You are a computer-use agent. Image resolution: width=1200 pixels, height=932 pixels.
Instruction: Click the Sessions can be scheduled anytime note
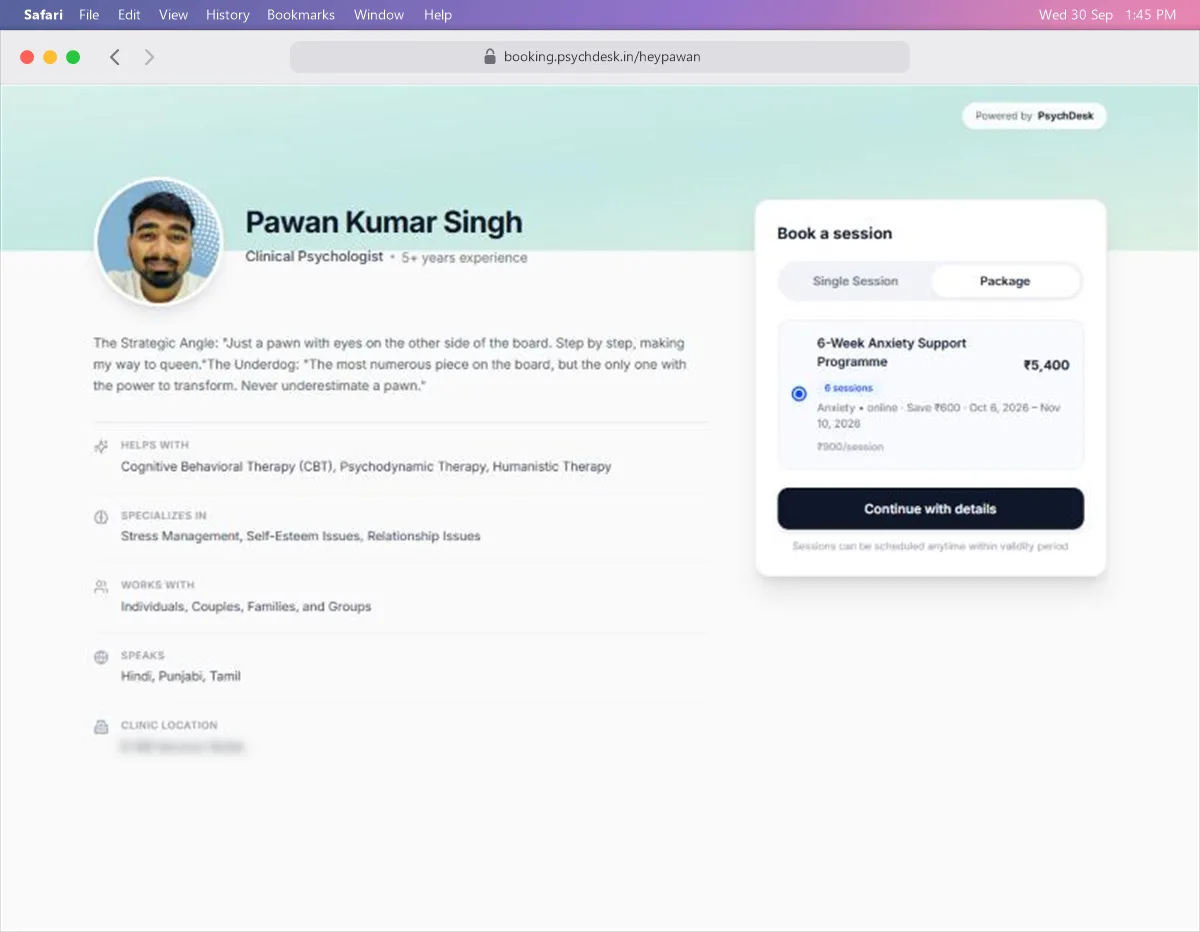930,546
